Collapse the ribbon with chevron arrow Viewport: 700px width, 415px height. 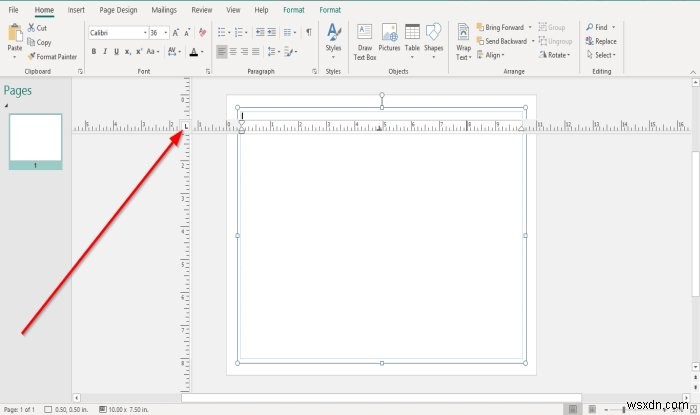(x=693, y=72)
